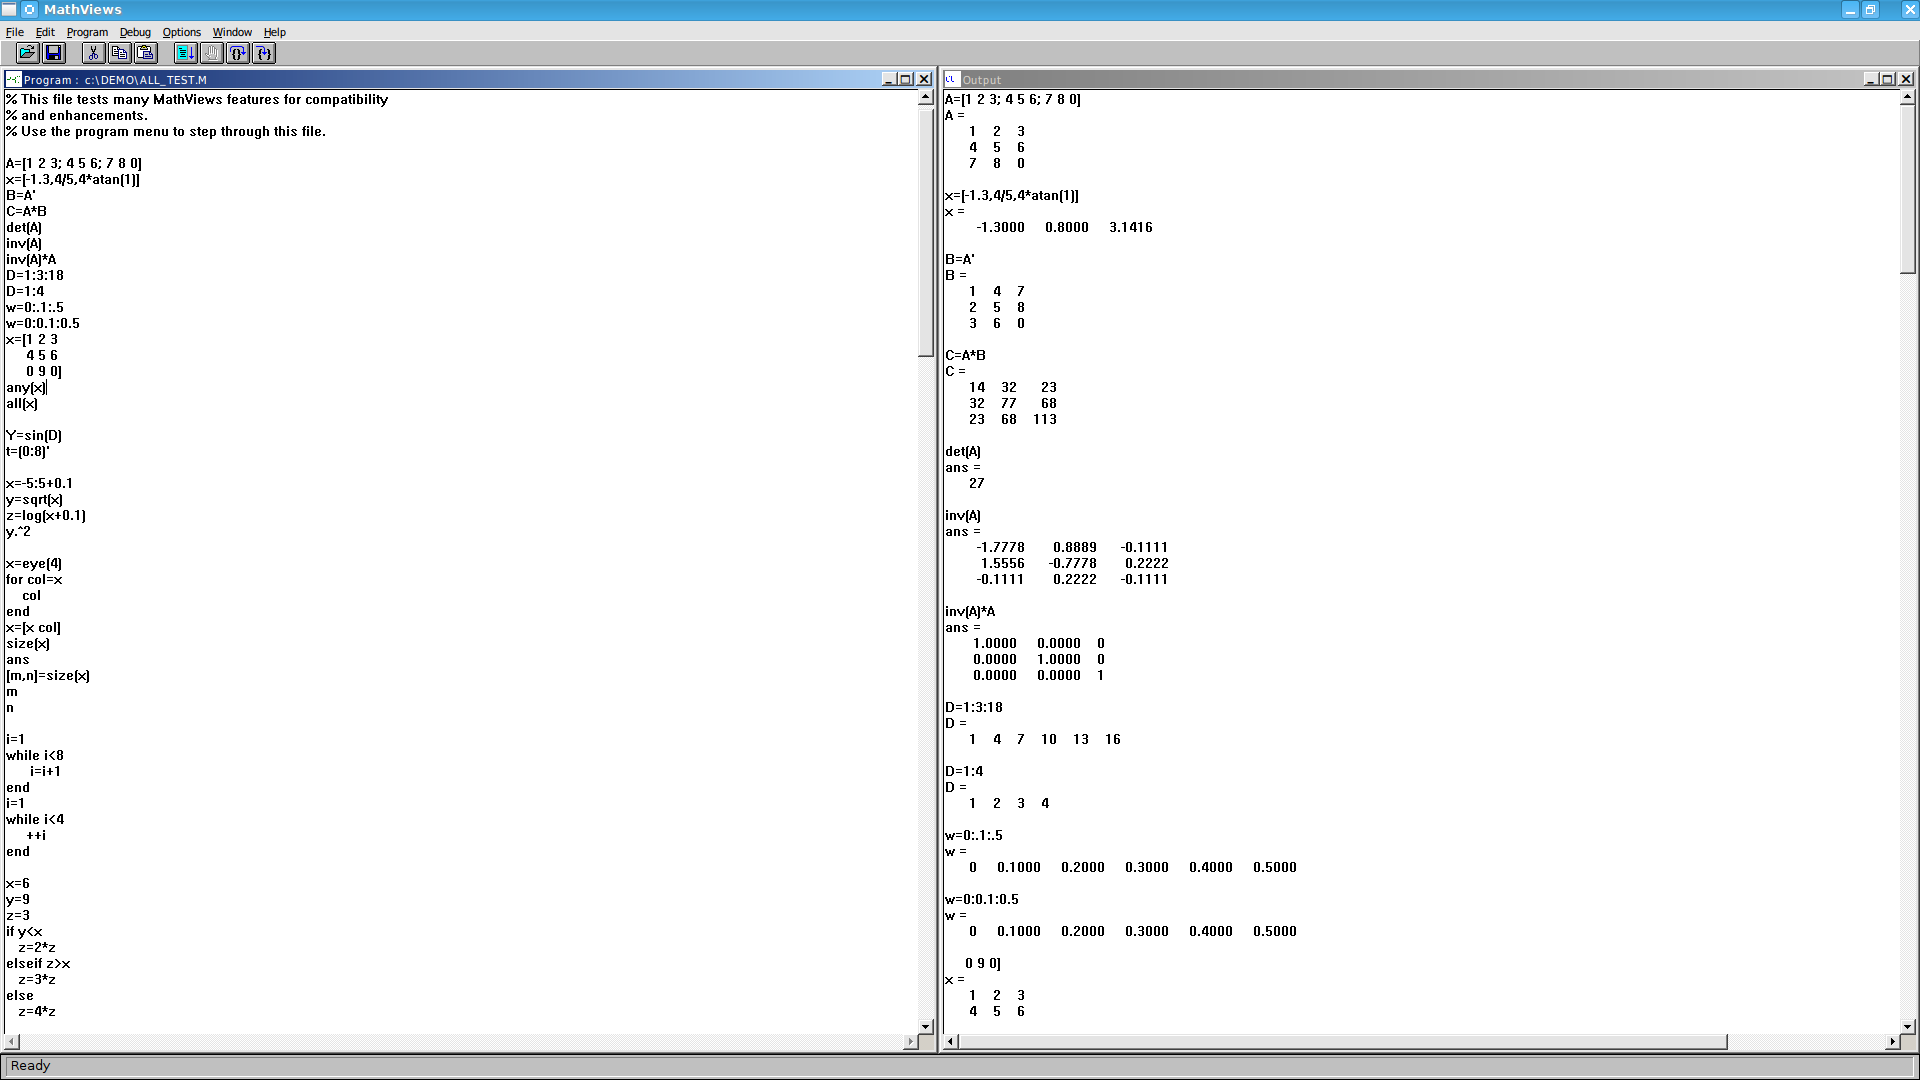The width and height of the screenshot is (1920, 1080).
Task: Click the Open file toolbar icon
Action: click(27, 53)
